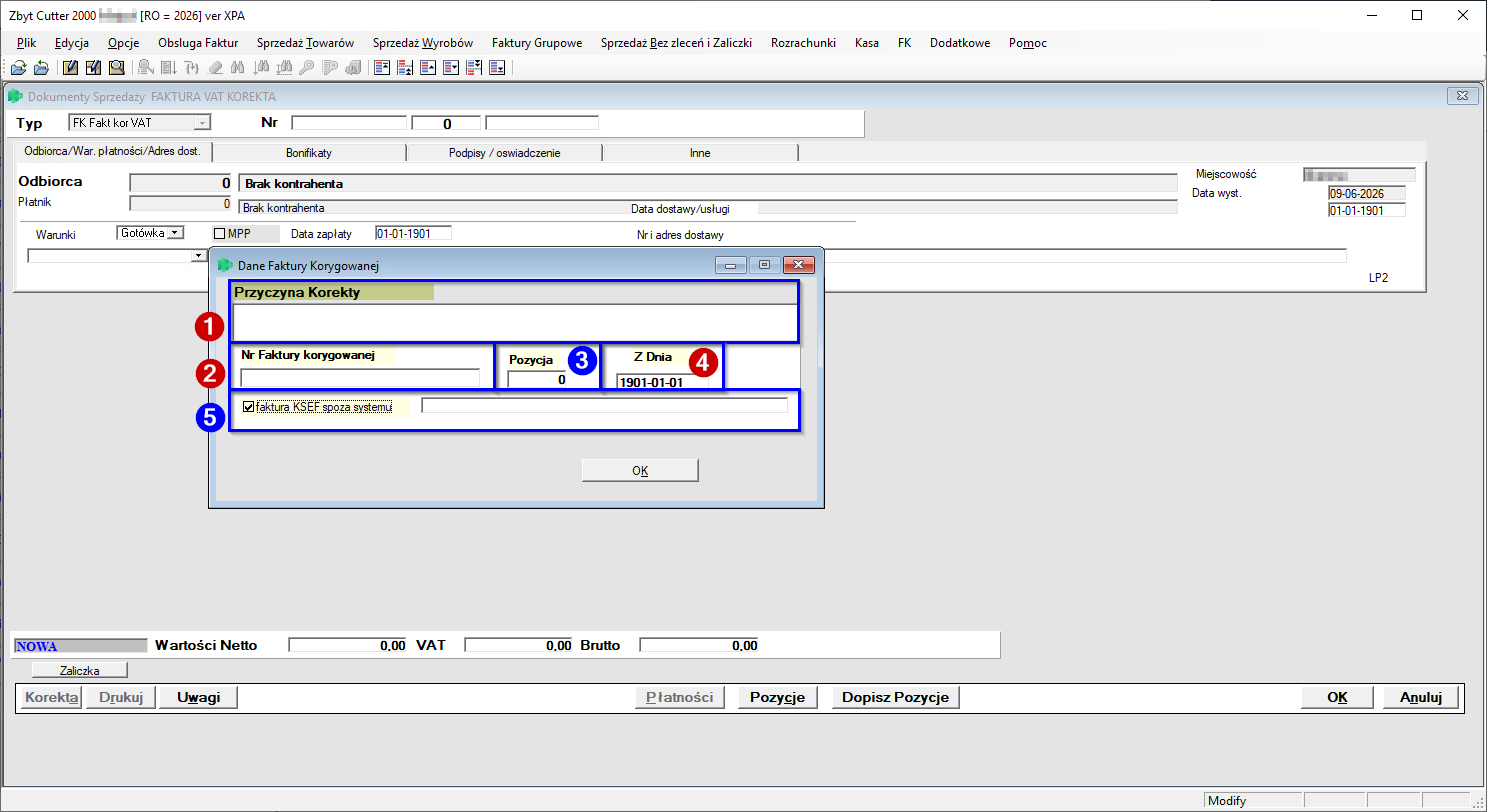Open the Typ FK Fakt kor VAT dropdown
Image resolution: width=1487 pixels, height=812 pixels.
tap(203, 123)
